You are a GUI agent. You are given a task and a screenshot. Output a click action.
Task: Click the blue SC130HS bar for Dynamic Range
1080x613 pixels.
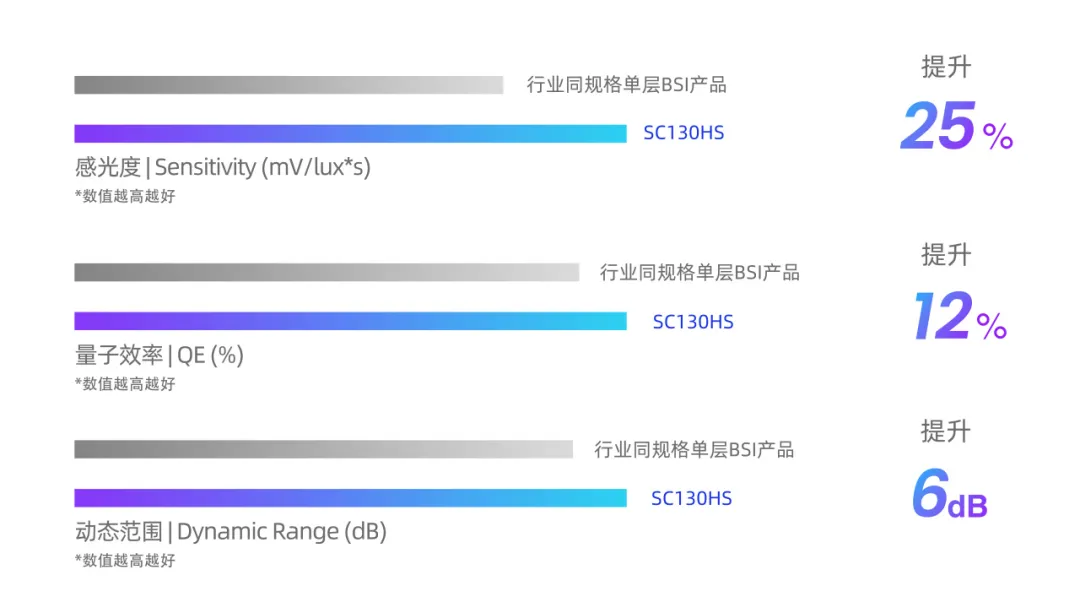[350, 498]
